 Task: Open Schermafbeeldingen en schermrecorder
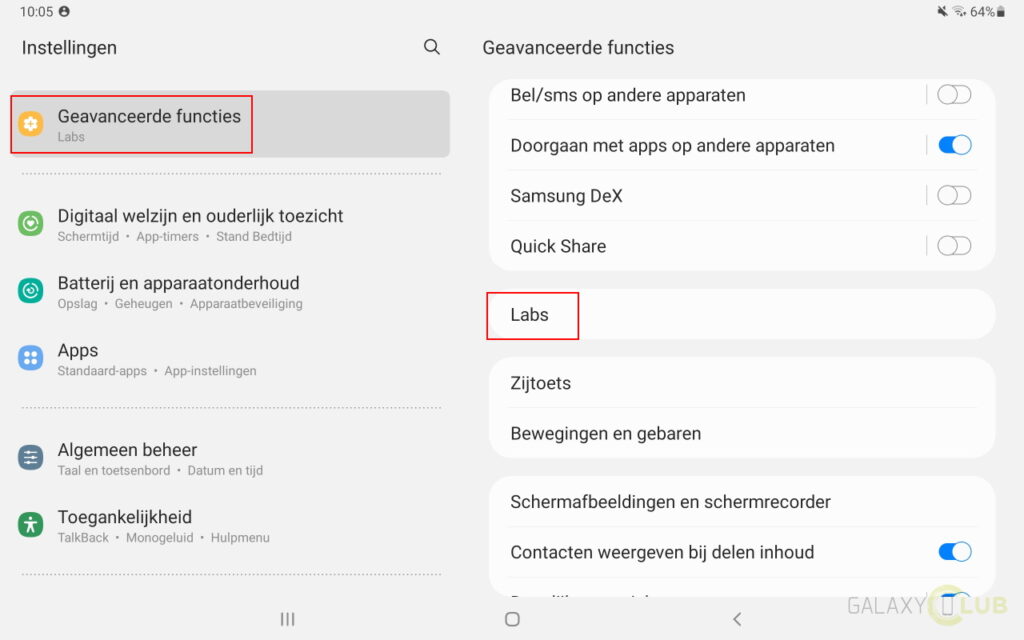[x=742, y=502]
